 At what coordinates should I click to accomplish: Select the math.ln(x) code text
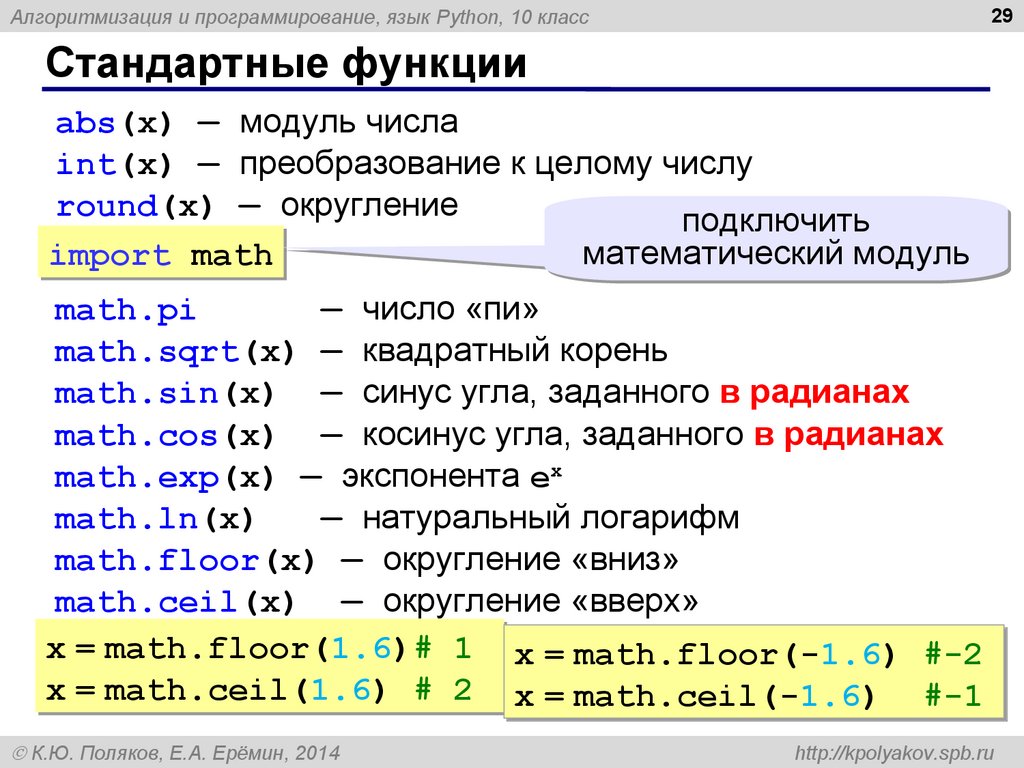point(153,520)
